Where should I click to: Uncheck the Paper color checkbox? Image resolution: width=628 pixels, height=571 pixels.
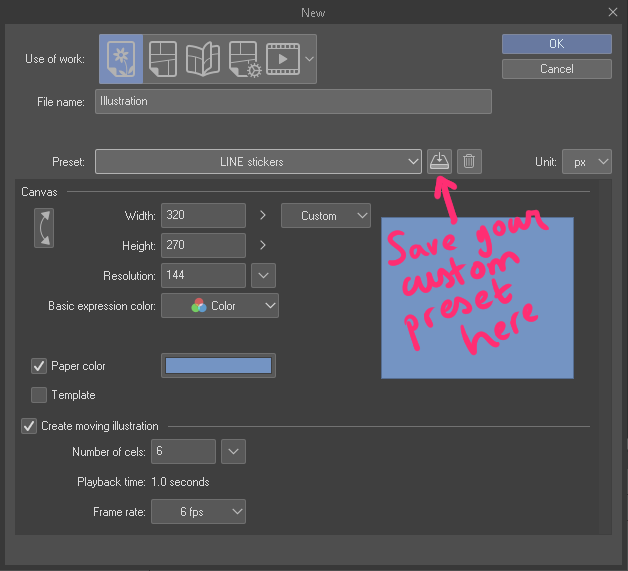39,366
